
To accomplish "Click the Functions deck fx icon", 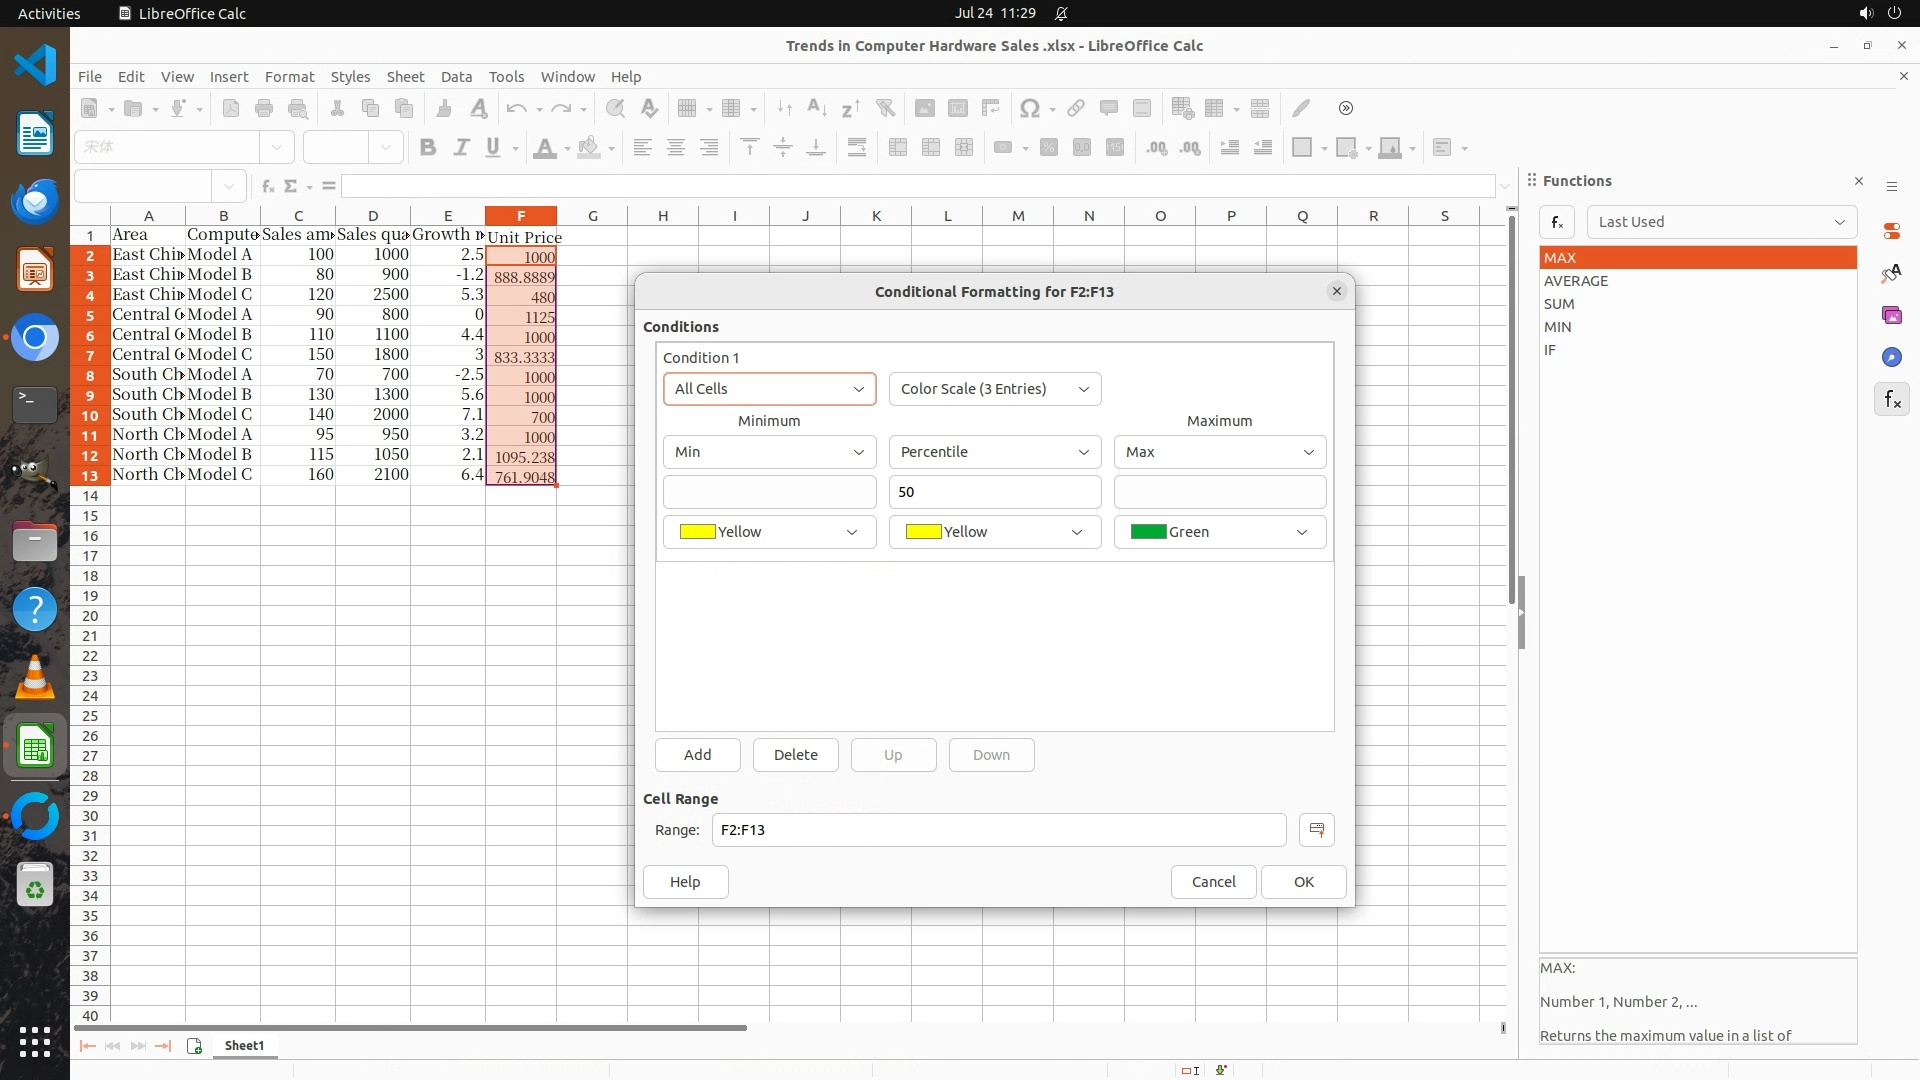I will (x=1891, y=400).
